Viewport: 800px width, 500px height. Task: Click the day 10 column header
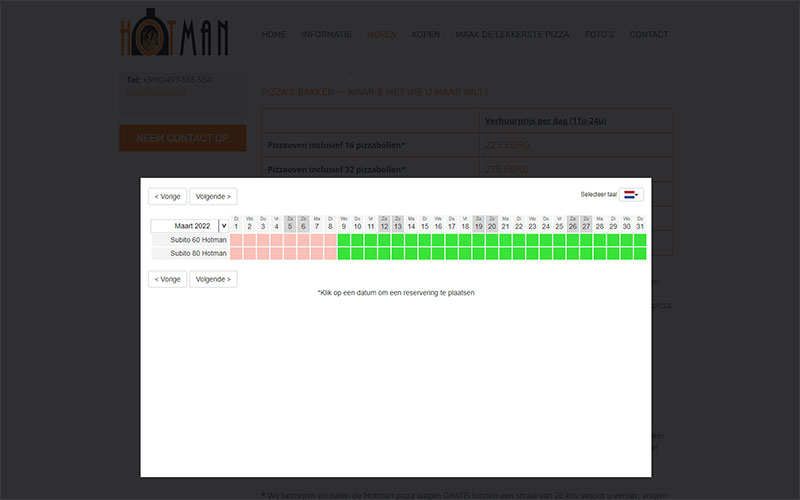(x=357, y=223)
